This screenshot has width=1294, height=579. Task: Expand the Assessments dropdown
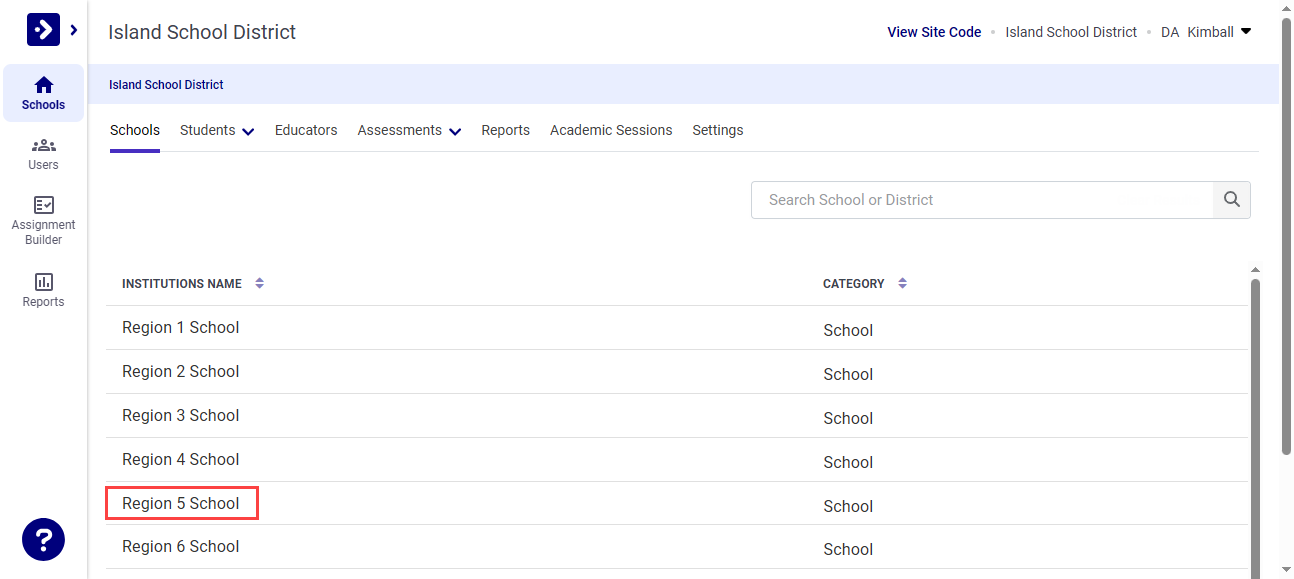coord(409,130)
